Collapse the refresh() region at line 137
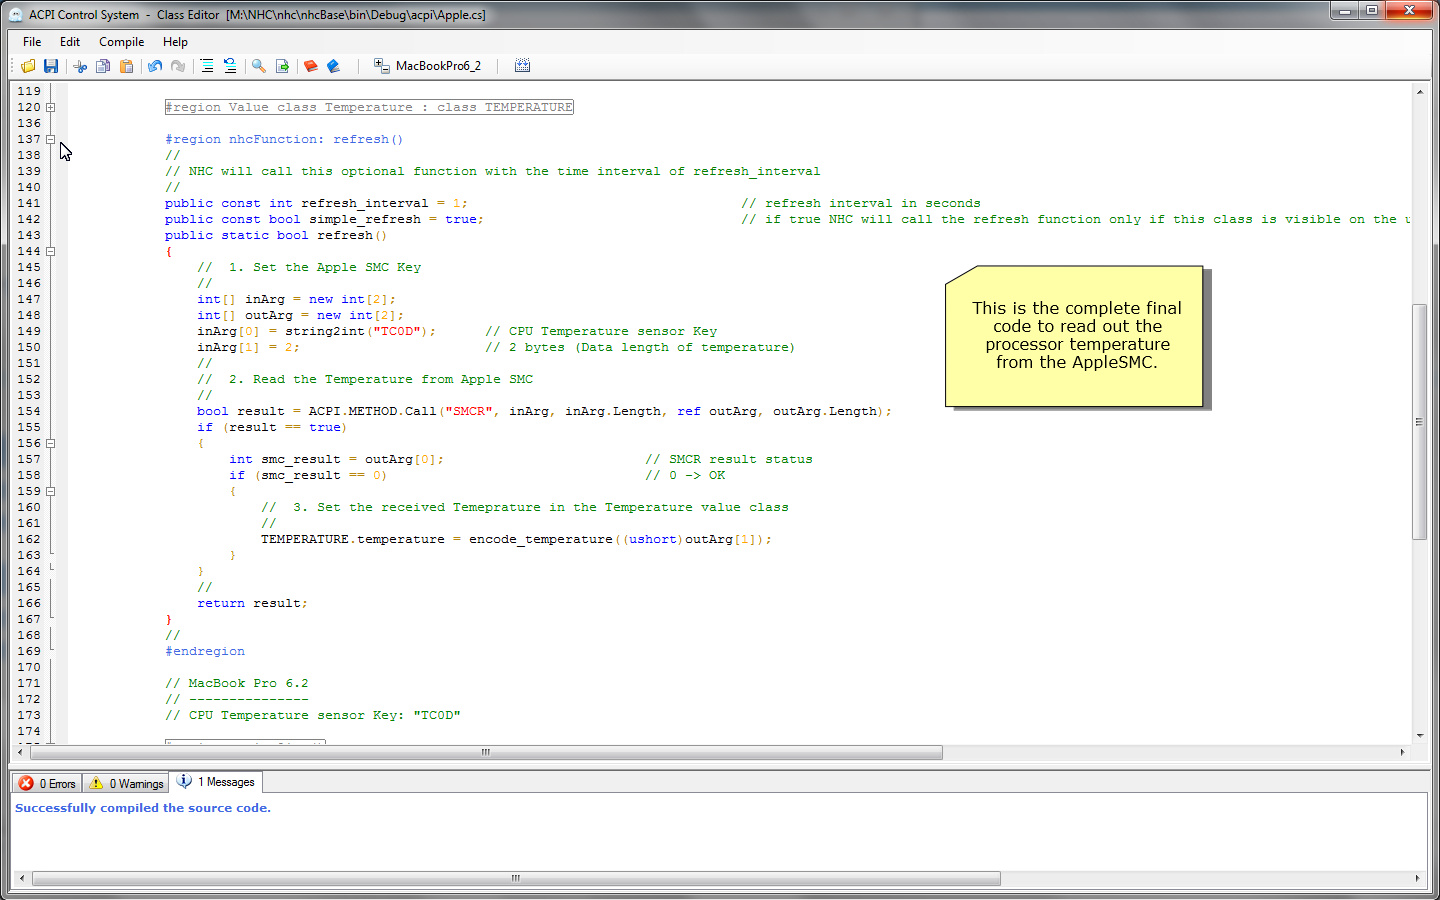This screenshot has height=900, width=1440. (x=50, y=139)
